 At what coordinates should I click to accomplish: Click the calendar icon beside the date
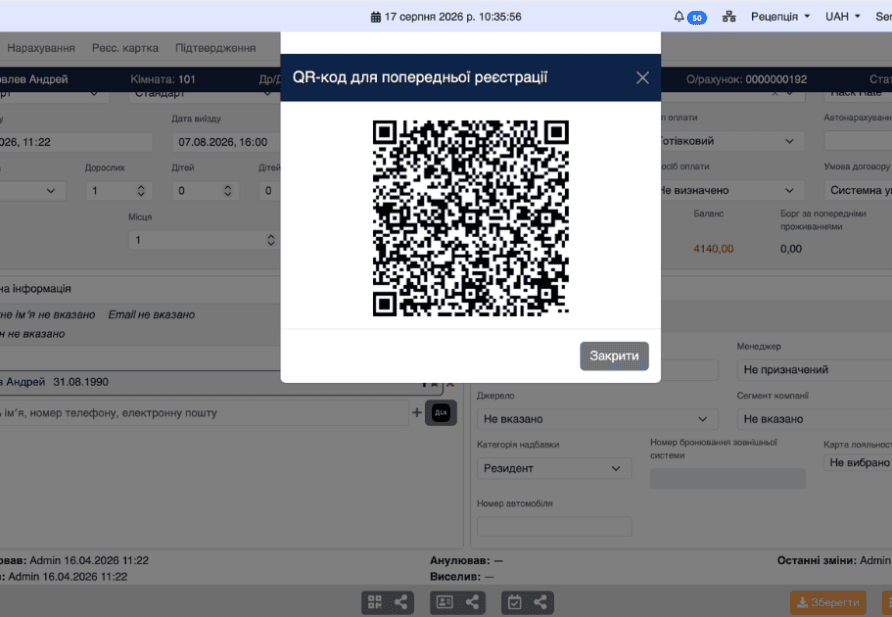point(375,17)
